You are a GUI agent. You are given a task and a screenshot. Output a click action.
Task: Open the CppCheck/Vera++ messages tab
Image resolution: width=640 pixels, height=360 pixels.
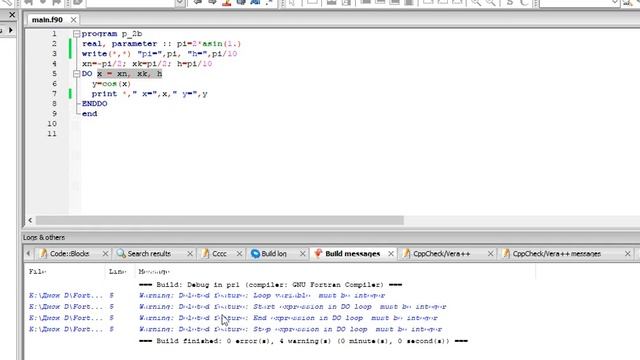coord(556,253)
